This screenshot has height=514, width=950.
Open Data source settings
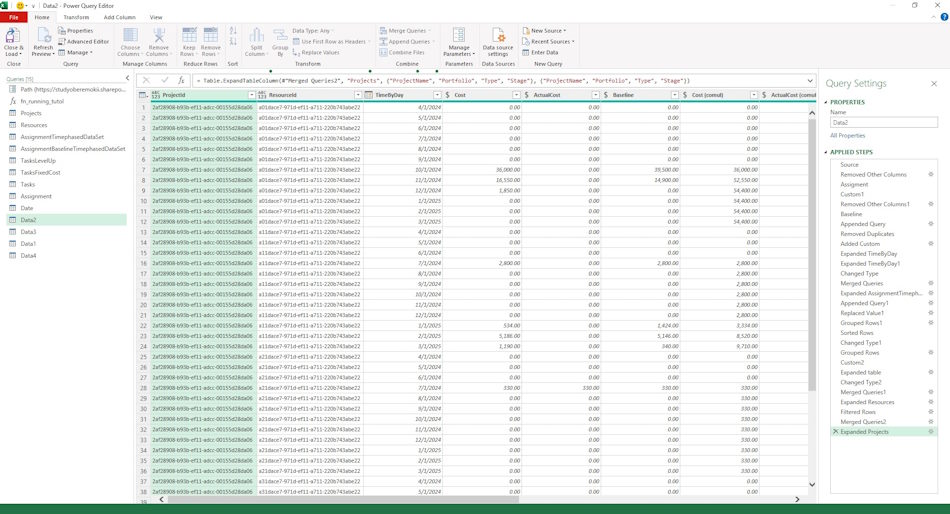tap(498, 42)
